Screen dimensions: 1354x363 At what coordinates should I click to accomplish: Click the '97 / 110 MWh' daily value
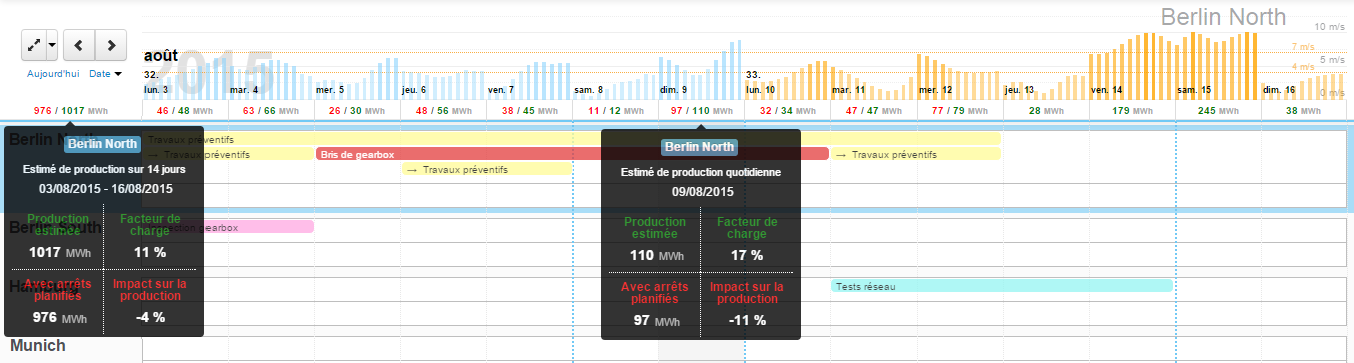point(702,111)
